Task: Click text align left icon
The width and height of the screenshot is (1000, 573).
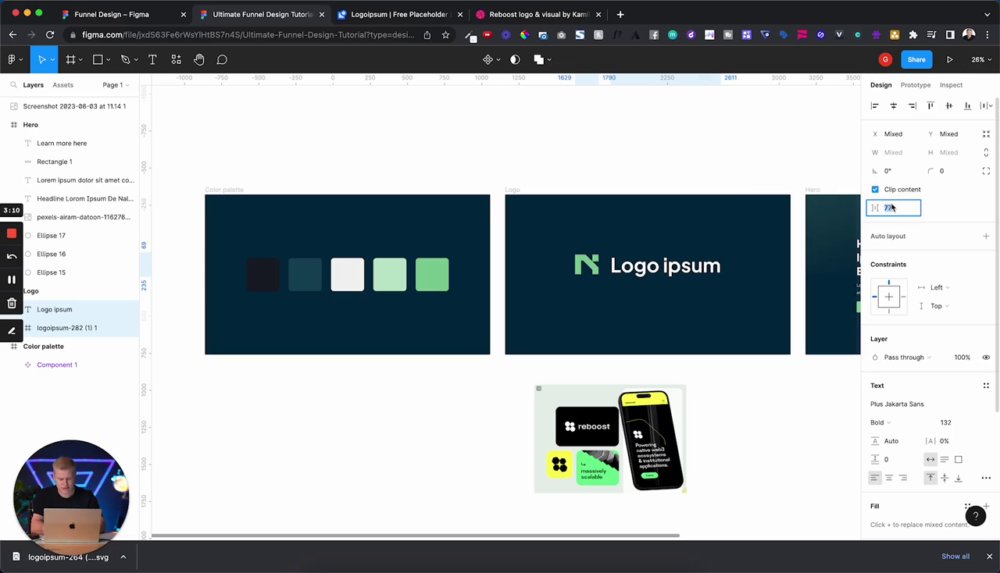Action: click(x=875, y=477)
